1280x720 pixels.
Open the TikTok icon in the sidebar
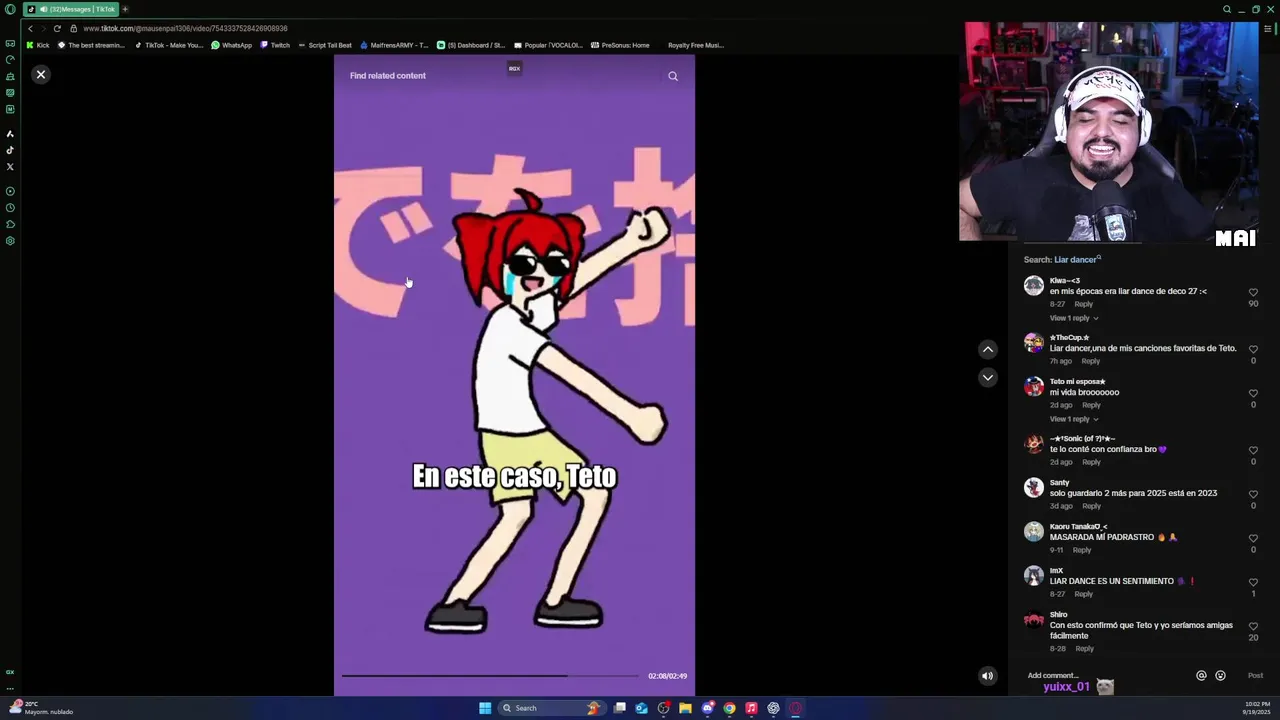[10, 150]
